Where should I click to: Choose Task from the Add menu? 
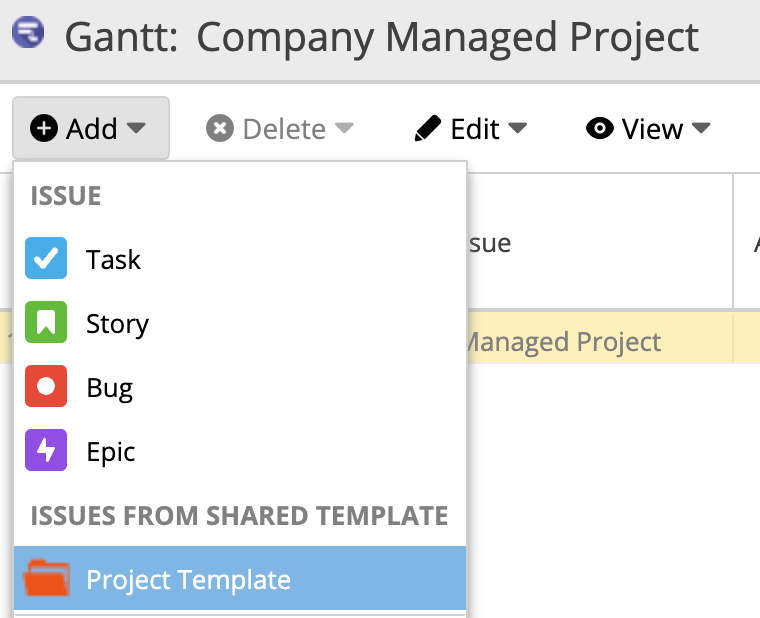click(113, 259)
